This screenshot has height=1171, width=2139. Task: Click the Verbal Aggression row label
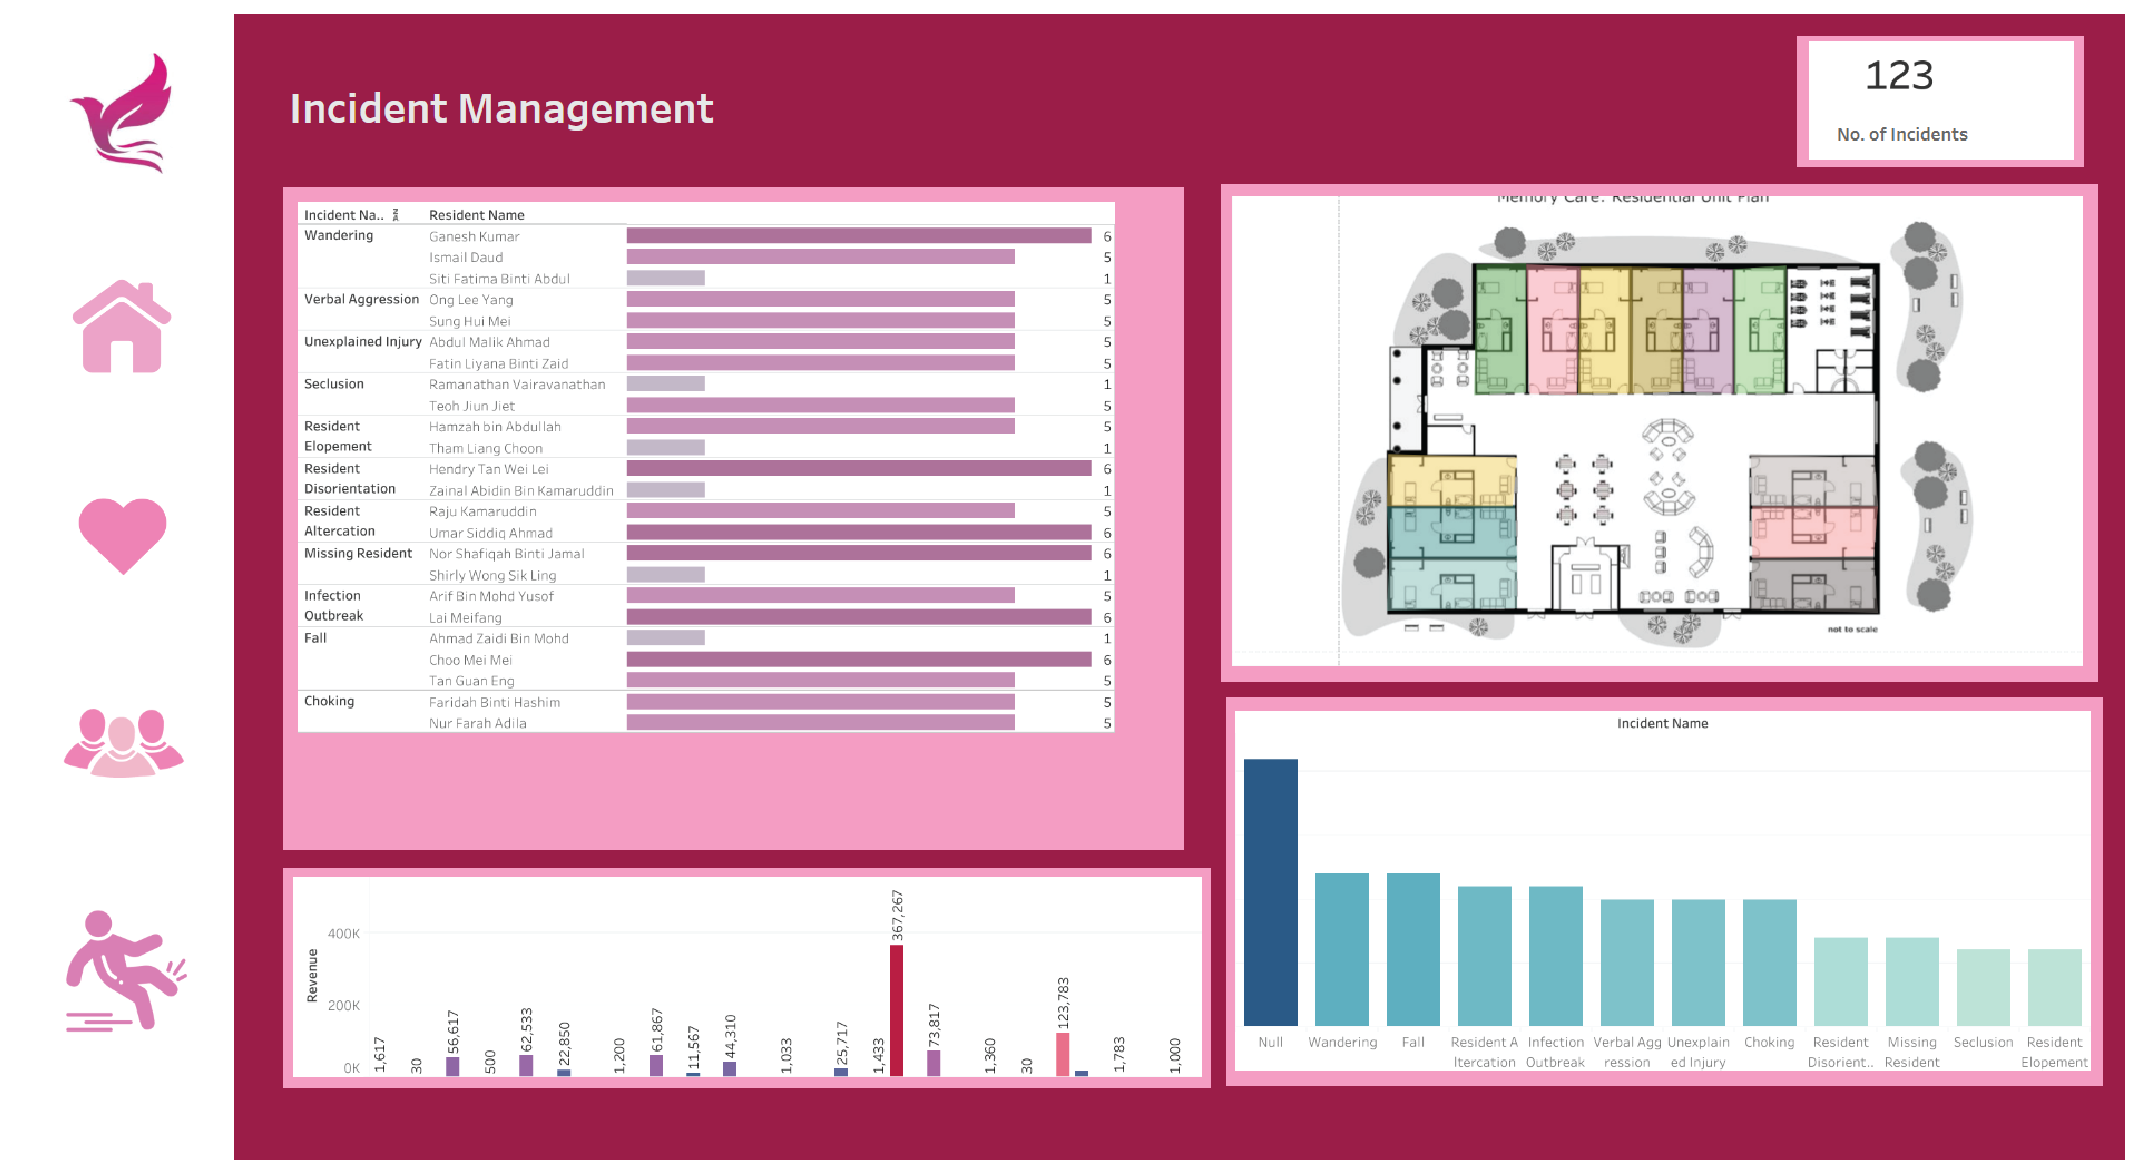coord(361,299)
